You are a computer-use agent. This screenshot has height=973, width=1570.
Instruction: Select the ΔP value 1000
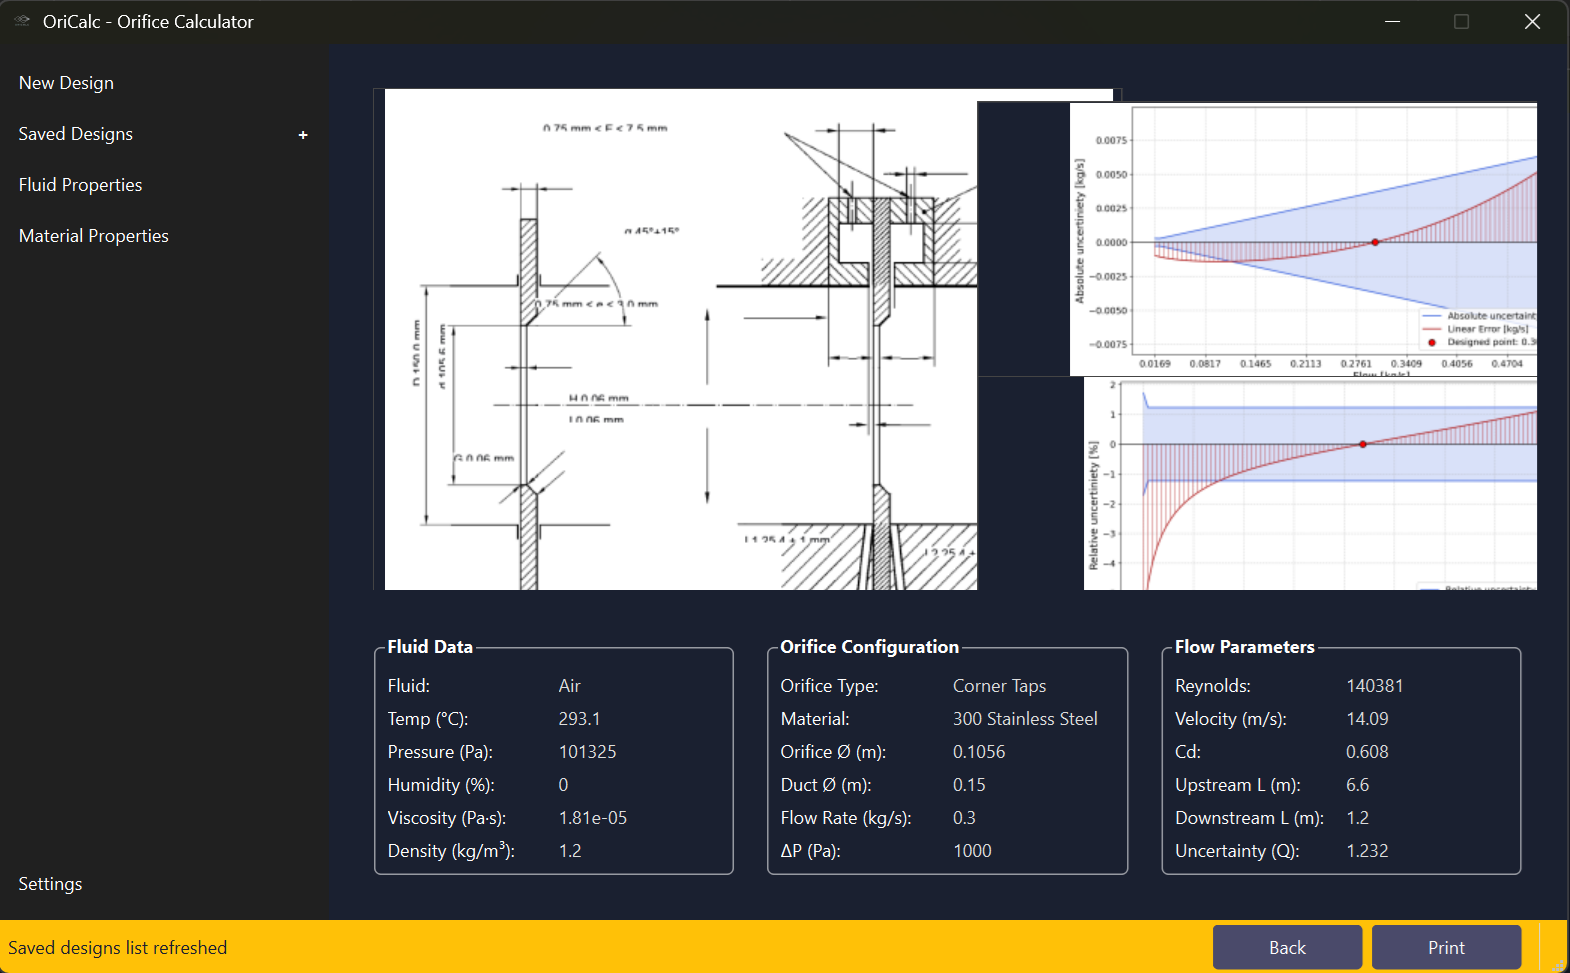[x=972, y=851]
